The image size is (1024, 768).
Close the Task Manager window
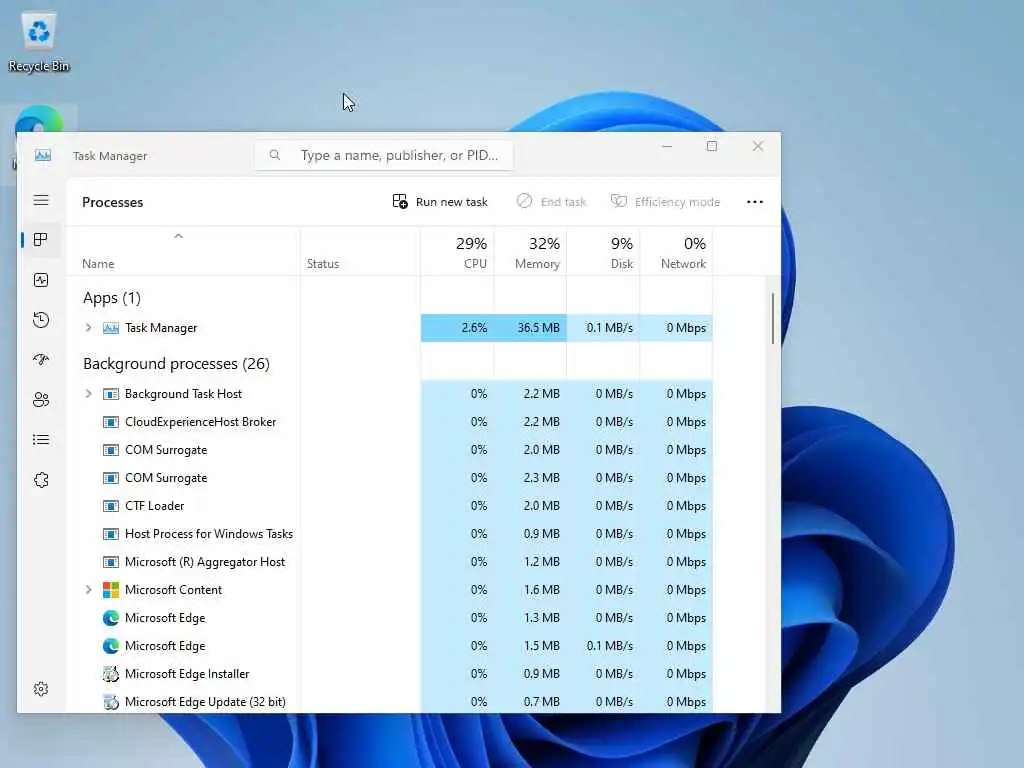pos(758,146)
